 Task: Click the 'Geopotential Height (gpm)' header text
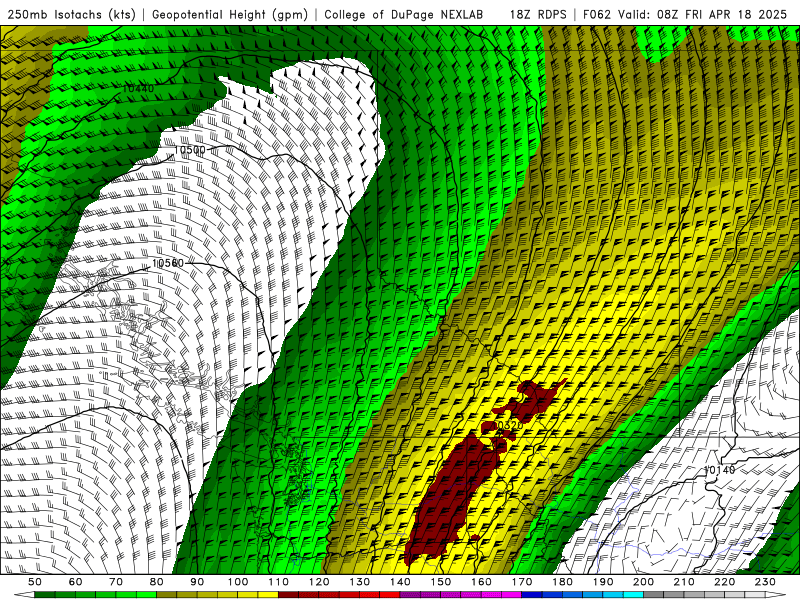[230, 14]
